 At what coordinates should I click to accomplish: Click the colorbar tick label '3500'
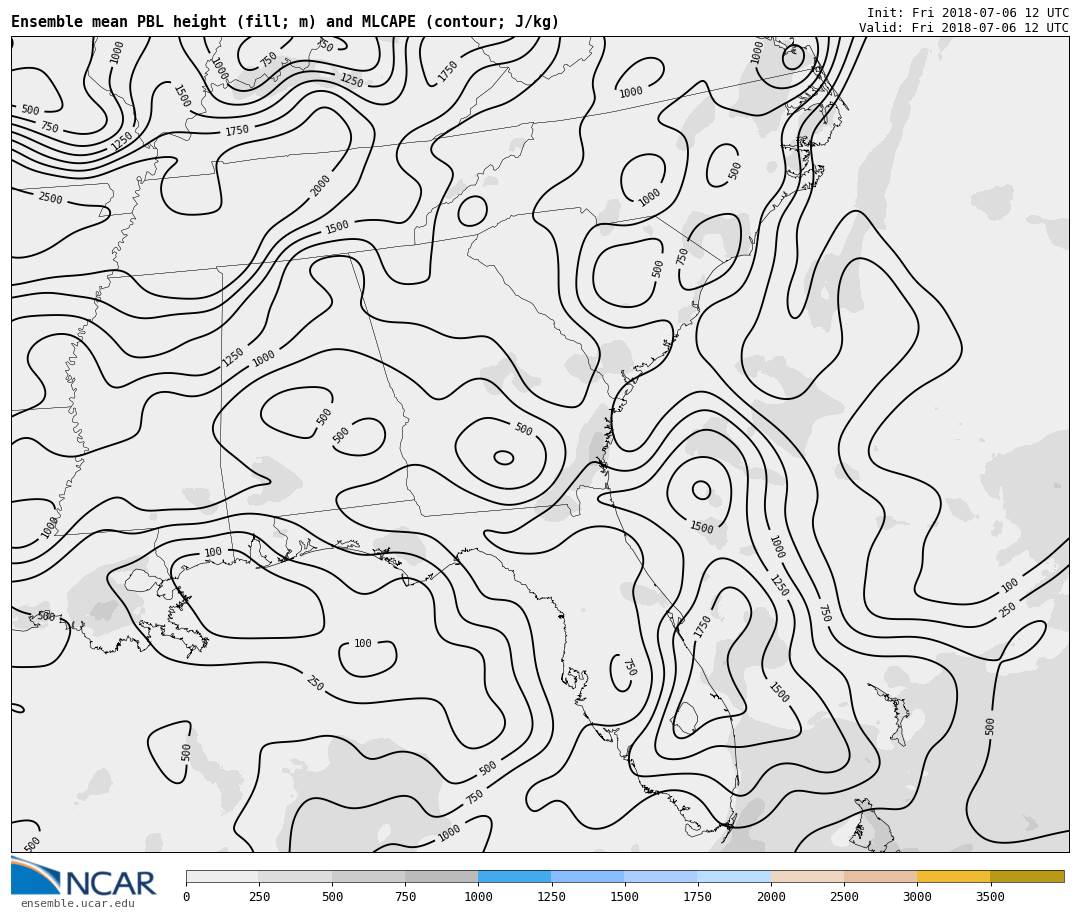point(990,896)
